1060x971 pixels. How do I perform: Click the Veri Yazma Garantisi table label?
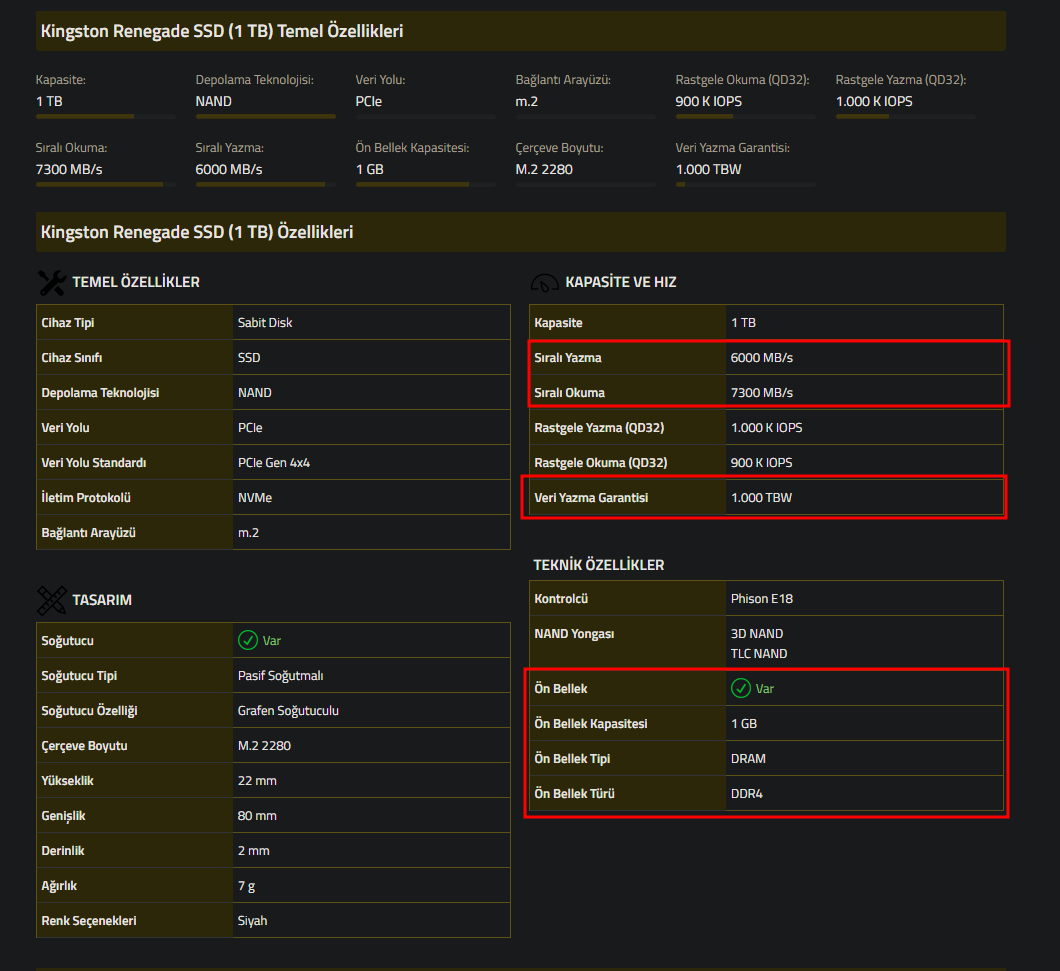(591, 498)
